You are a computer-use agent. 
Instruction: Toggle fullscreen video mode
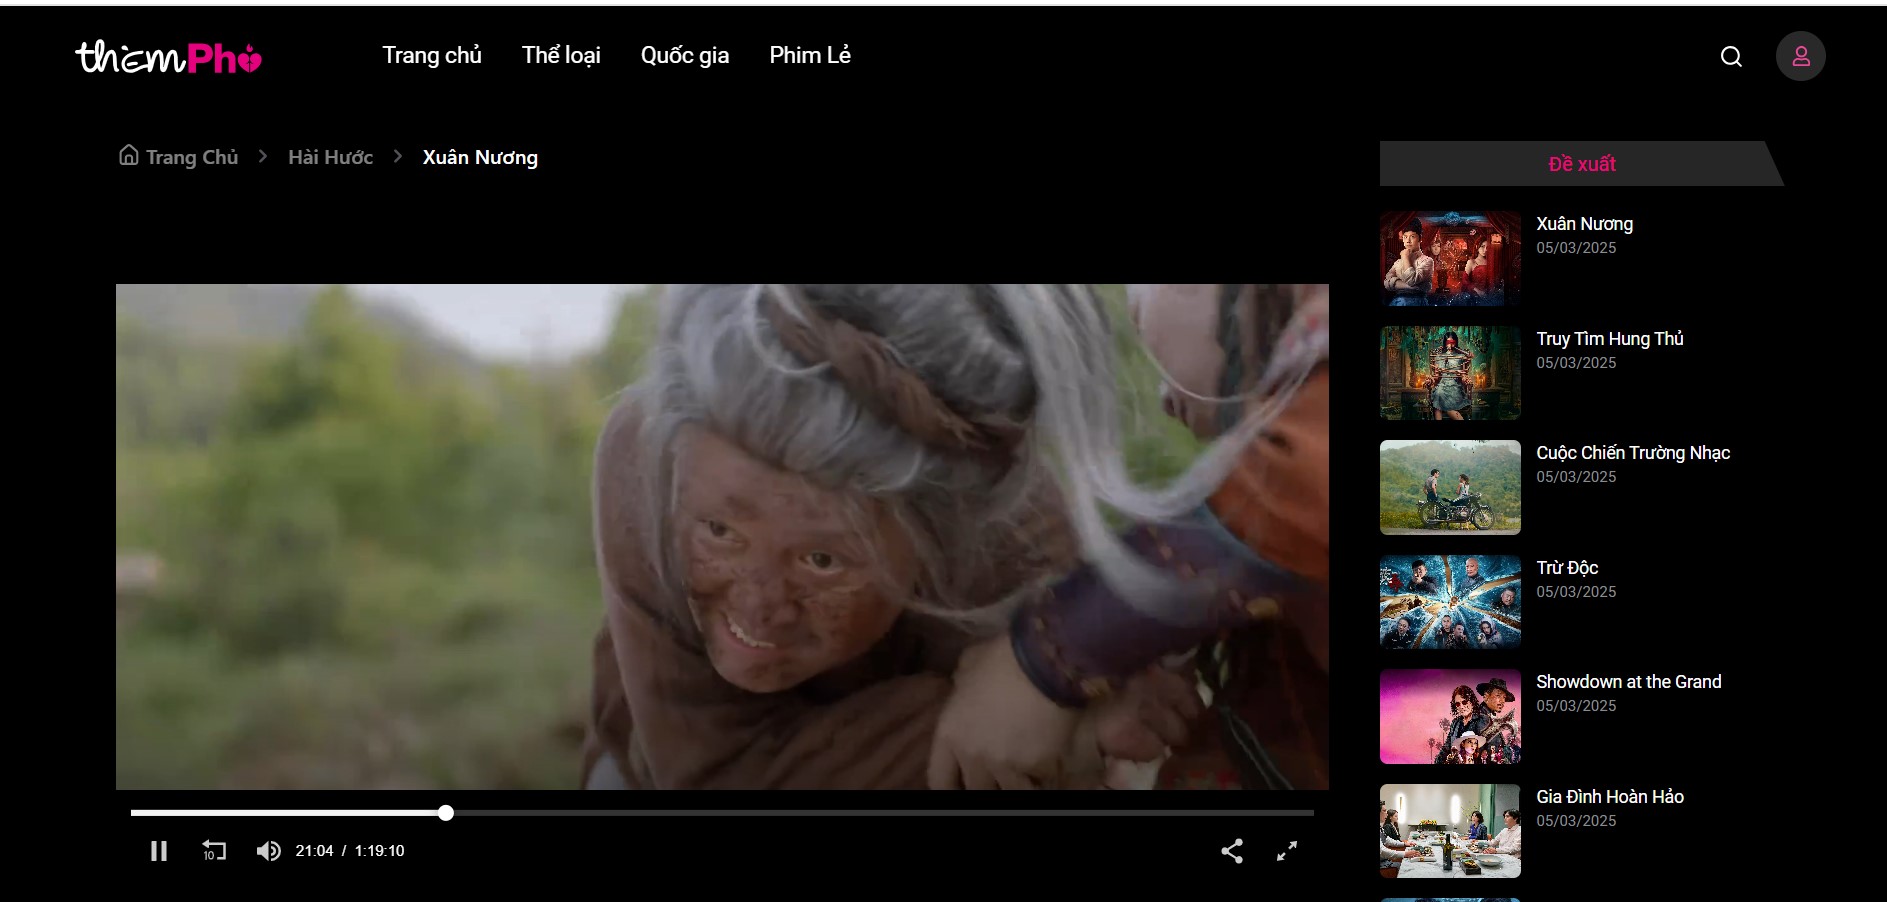(x=1287, y=851)
